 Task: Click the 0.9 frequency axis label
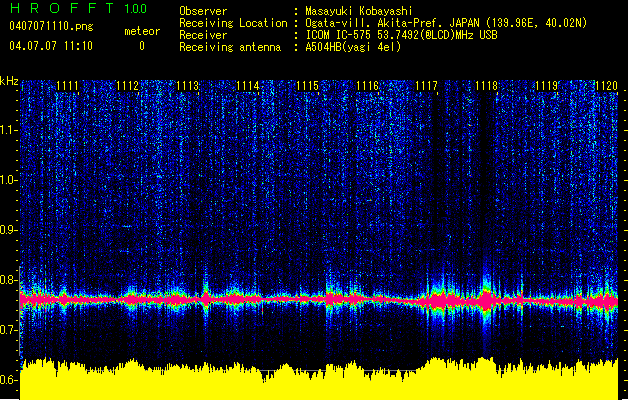pyautogui.click(x=8, y=230)
